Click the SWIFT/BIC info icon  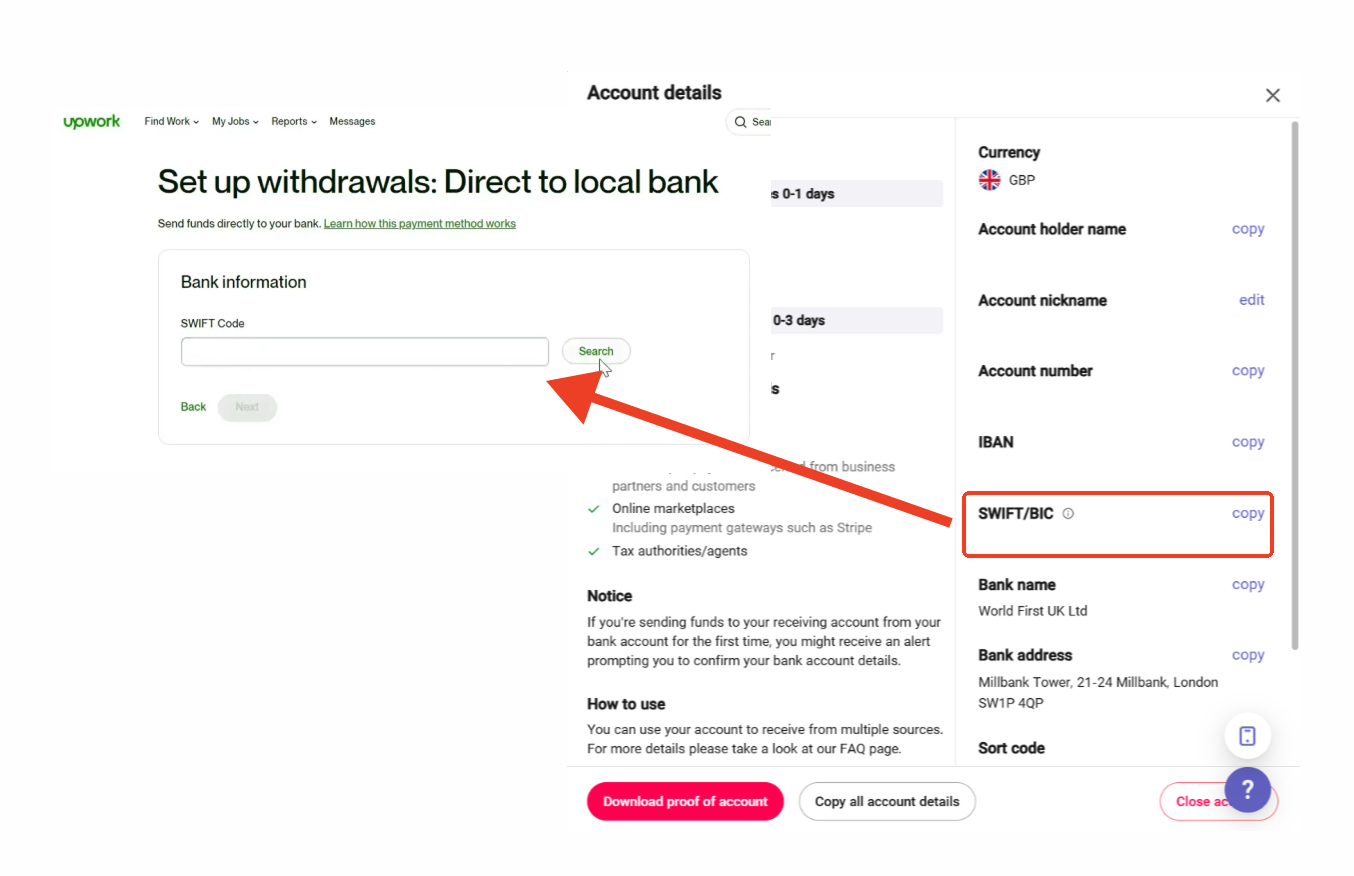1068,514
